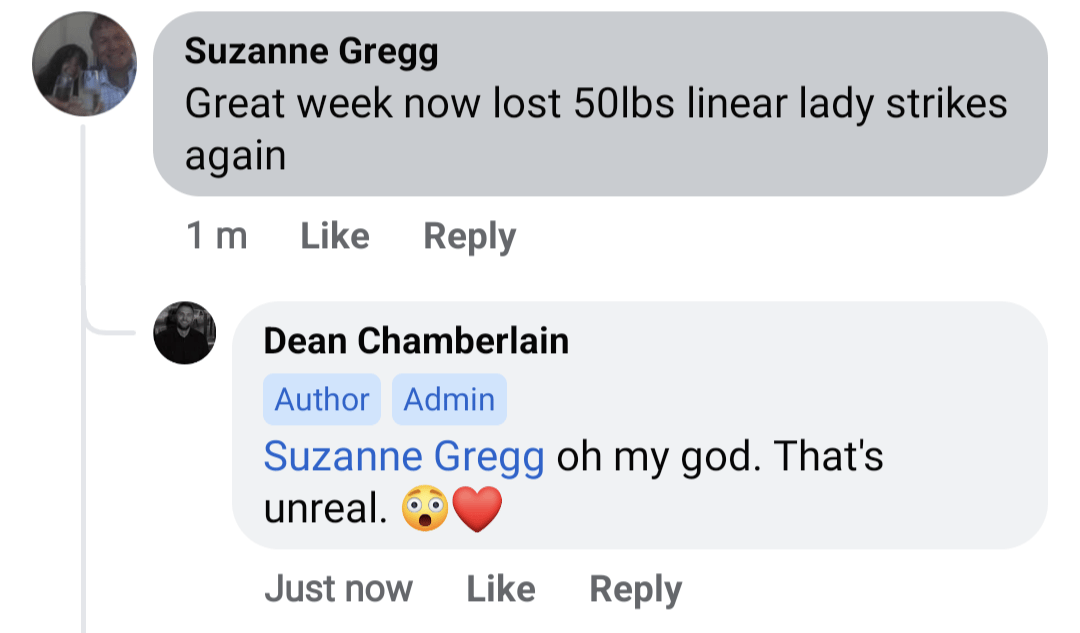
Task: Click the flushed face emoji
Action: point(424,511)
